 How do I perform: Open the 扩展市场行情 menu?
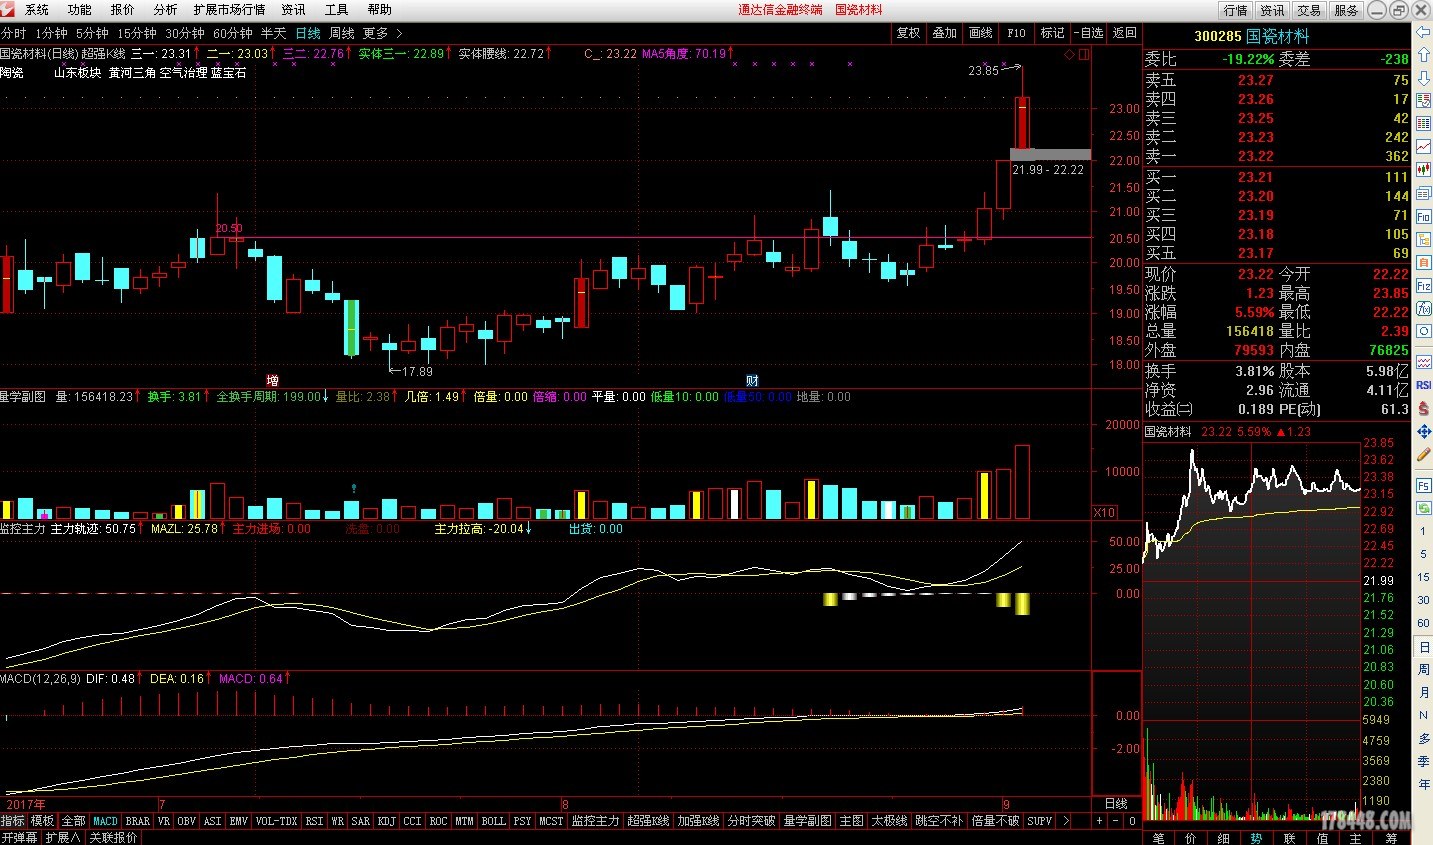pyautogui.click(x=229, y=9)
